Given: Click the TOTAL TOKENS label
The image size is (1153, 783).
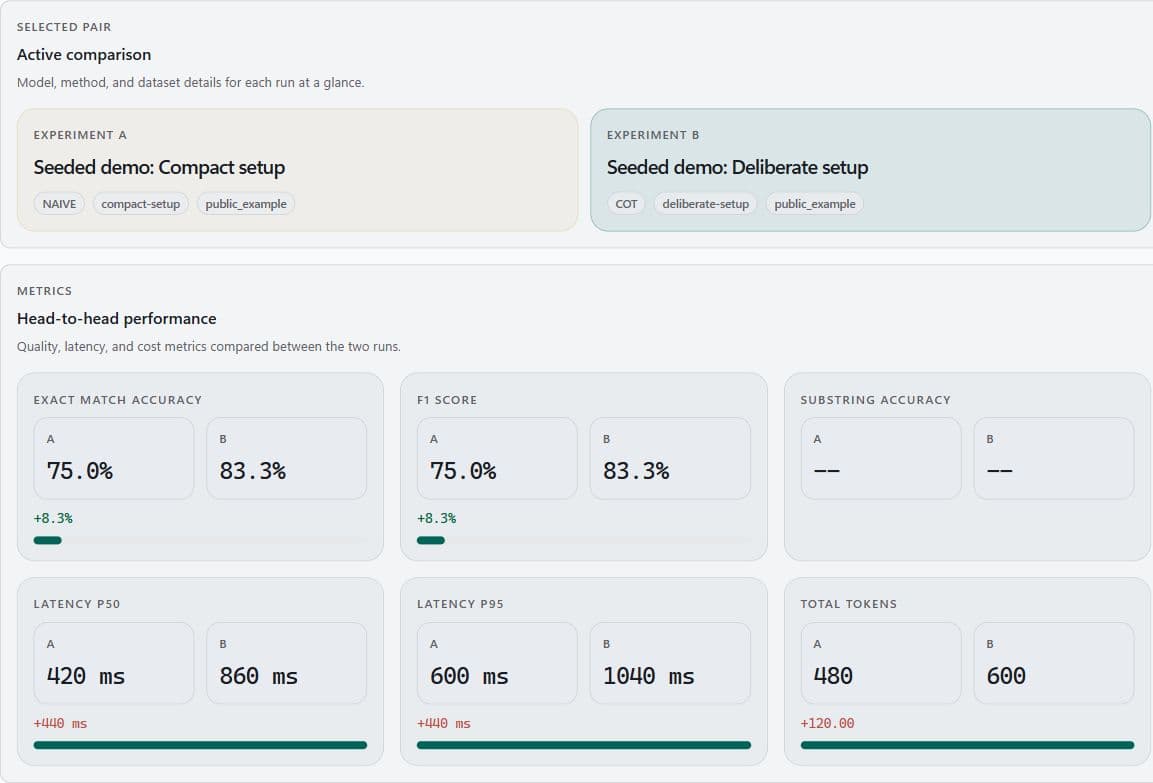Looking at the screenshot, I should (x=849, y=604).
